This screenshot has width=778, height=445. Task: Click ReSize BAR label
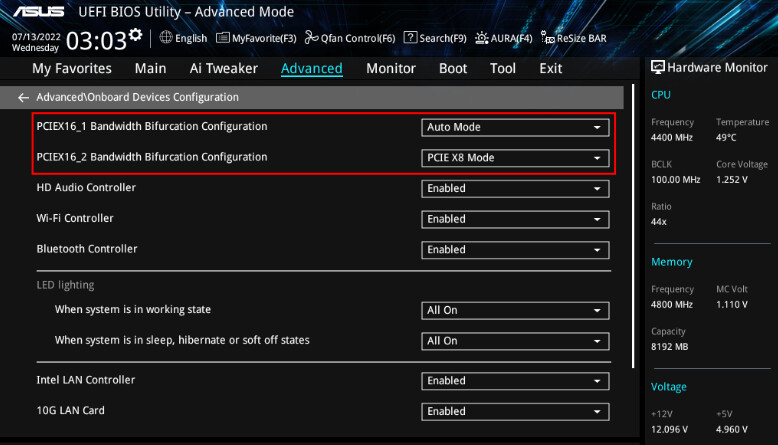(x=582, y=39)
